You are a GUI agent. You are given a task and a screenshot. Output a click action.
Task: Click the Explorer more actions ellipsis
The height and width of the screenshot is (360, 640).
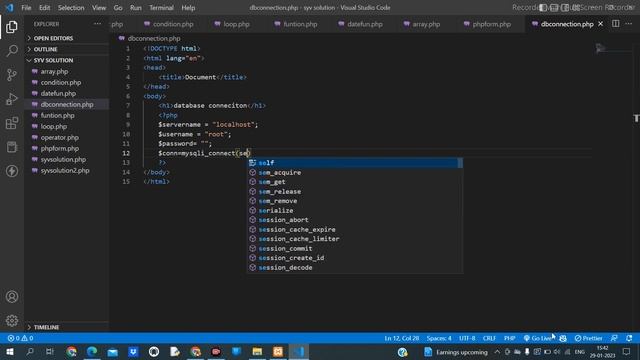pyautogui.click(x=97, y=24)
